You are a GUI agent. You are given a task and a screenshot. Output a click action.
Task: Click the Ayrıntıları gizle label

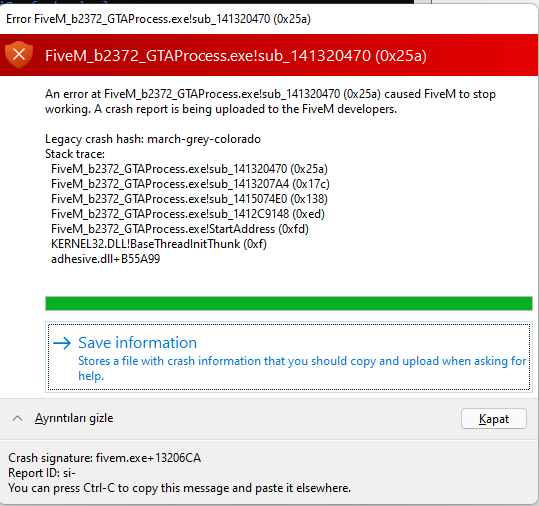(x=74, y=418)
